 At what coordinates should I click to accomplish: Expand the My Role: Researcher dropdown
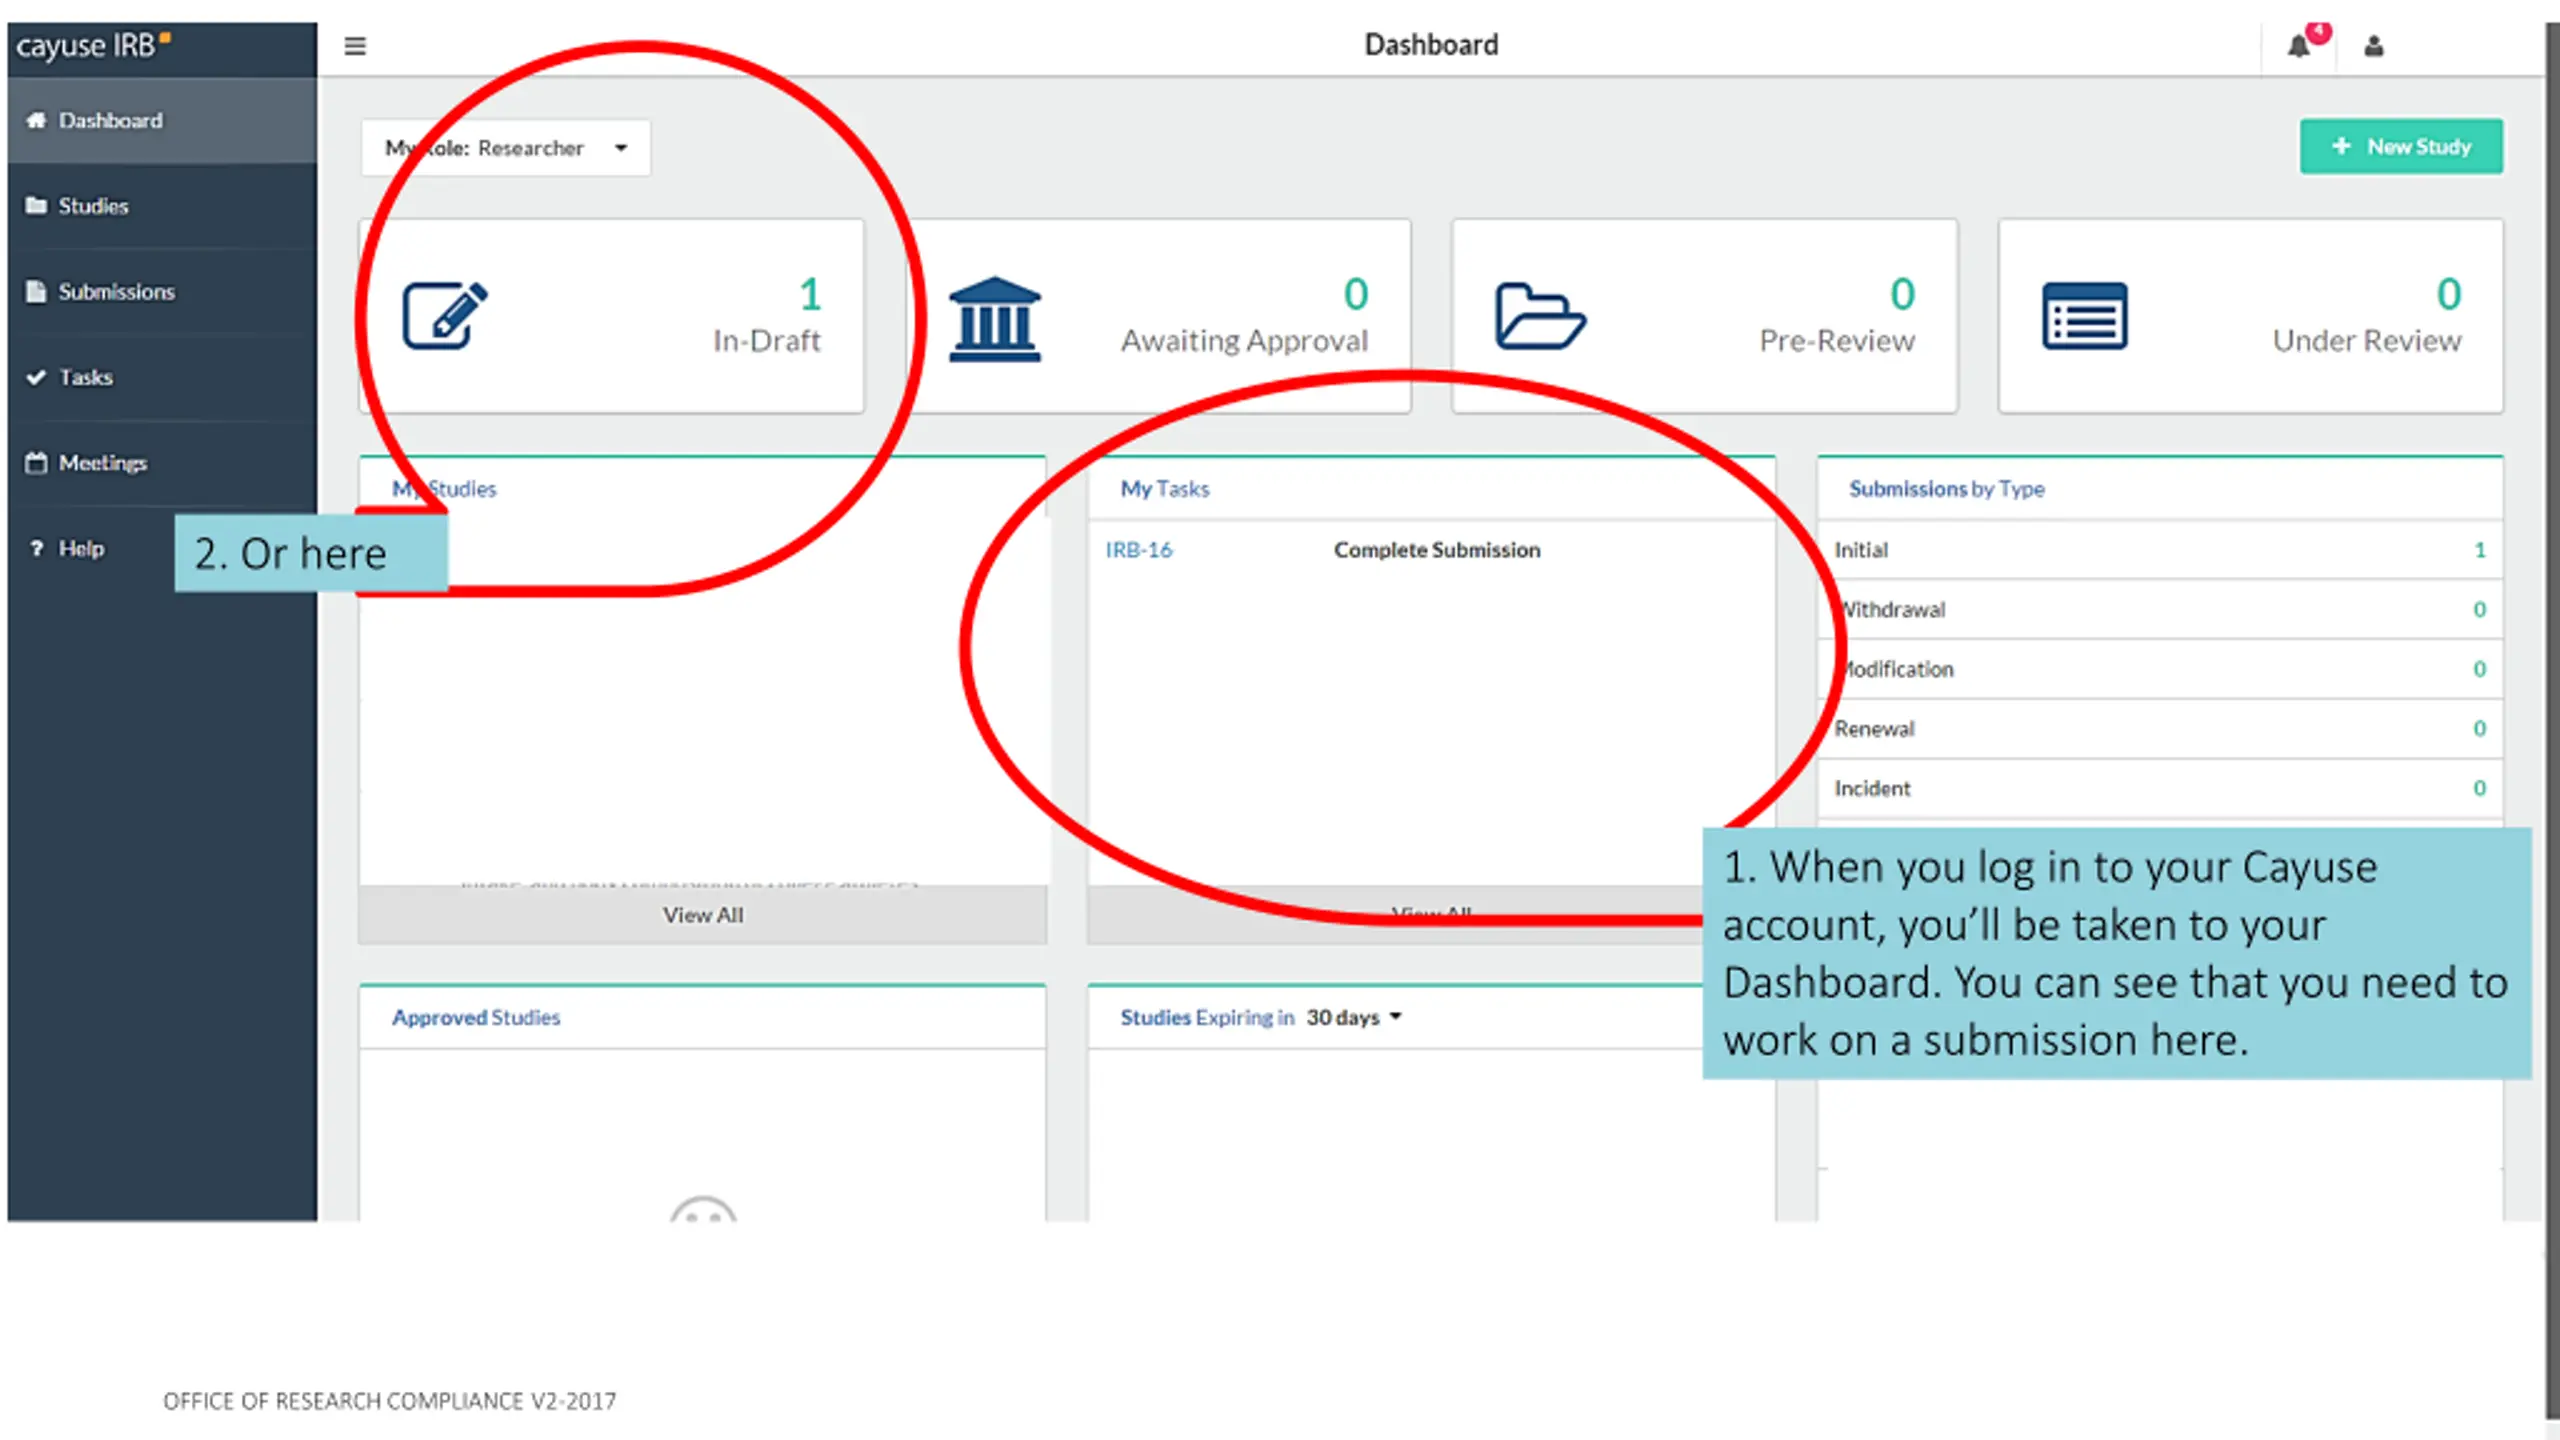point(506,148)
